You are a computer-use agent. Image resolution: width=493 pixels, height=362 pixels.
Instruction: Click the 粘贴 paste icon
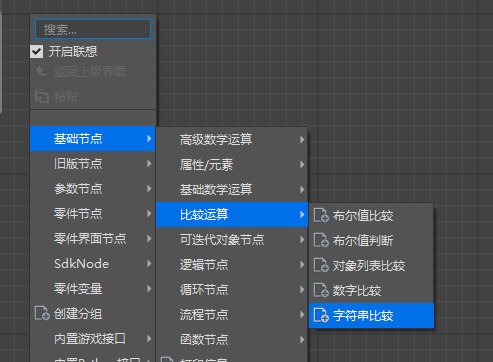42,96
